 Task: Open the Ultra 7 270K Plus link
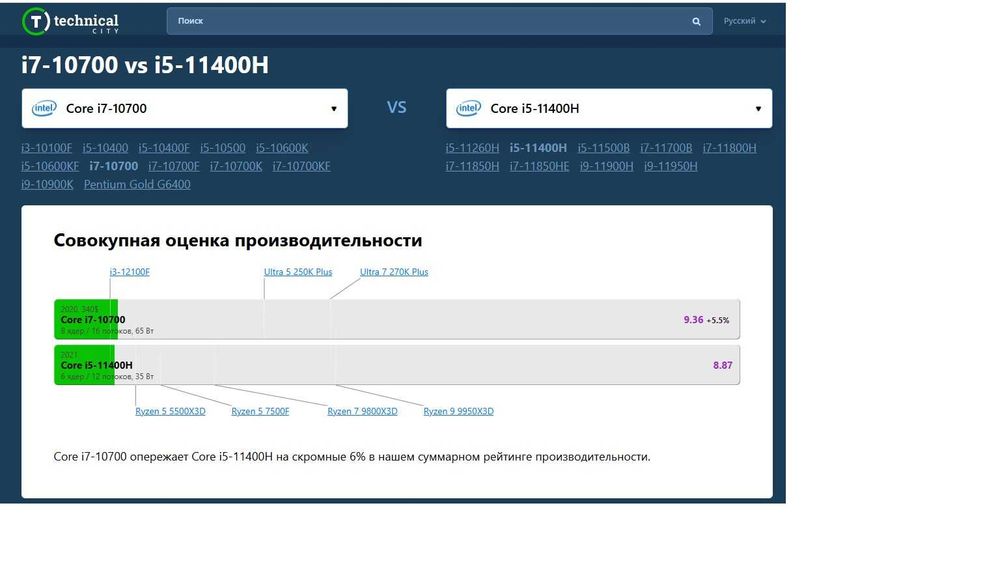click(394, 272)
